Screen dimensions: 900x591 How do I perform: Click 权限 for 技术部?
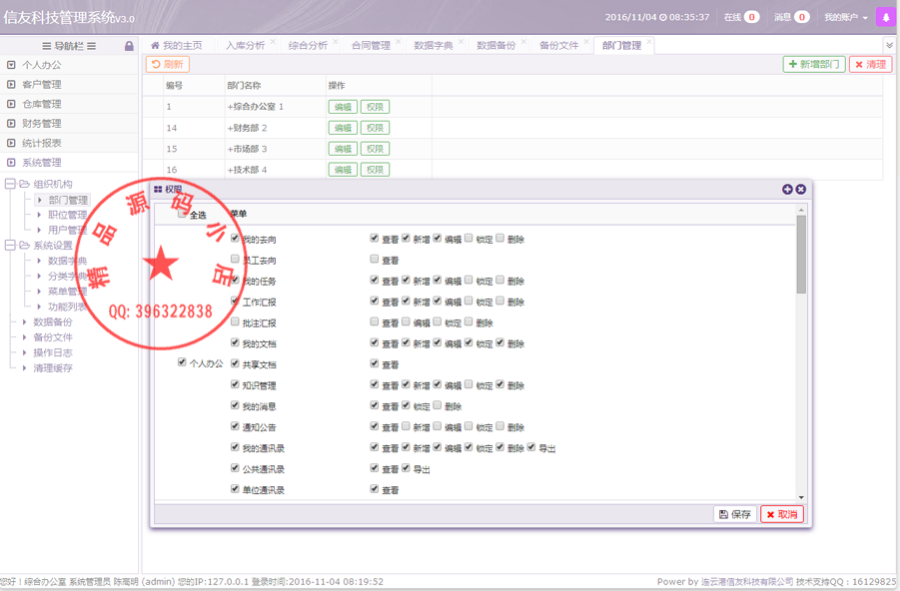[375, 169]
